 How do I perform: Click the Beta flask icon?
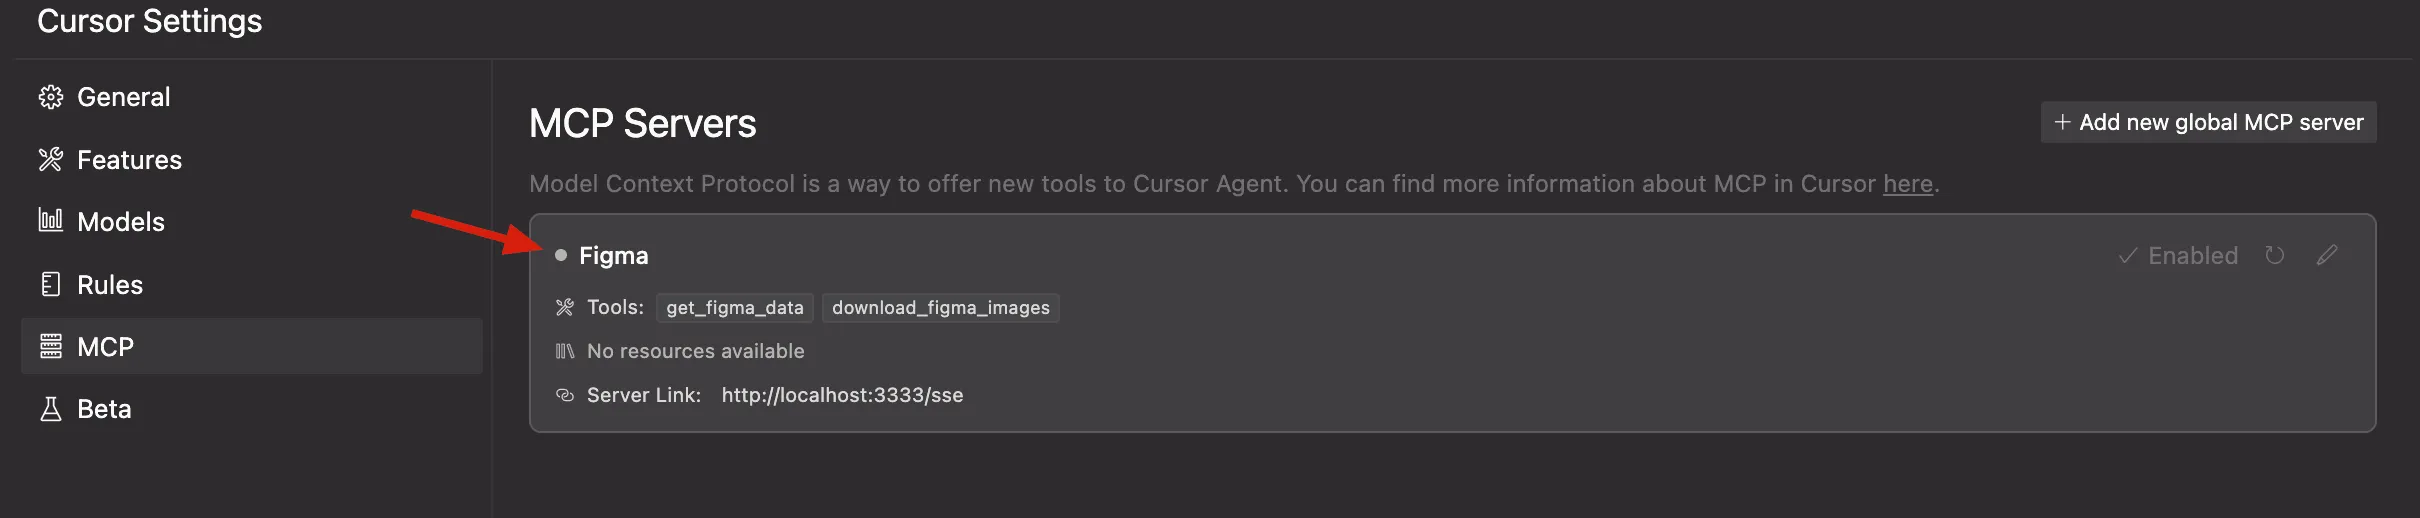click(50, 409)
